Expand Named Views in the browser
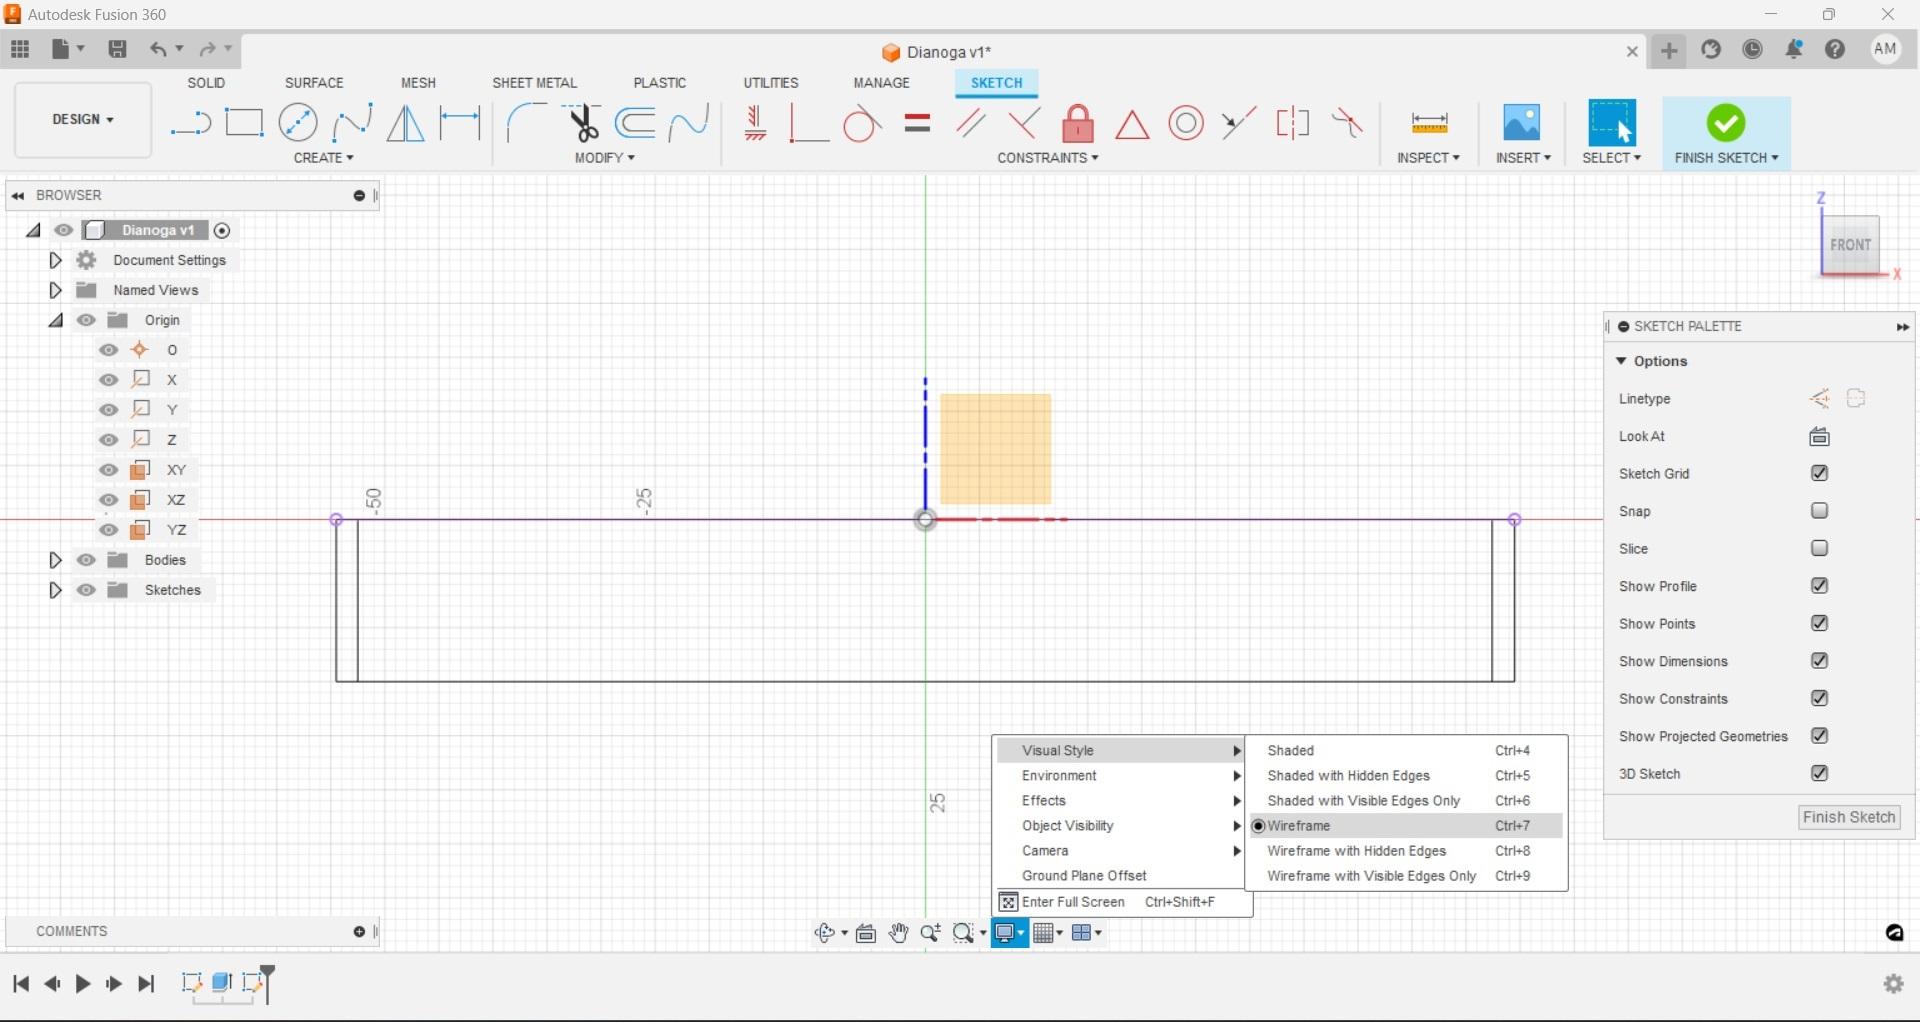The width and height of the screenshot is (1924, 1022). pyautogui.click(x=55, y=289)
